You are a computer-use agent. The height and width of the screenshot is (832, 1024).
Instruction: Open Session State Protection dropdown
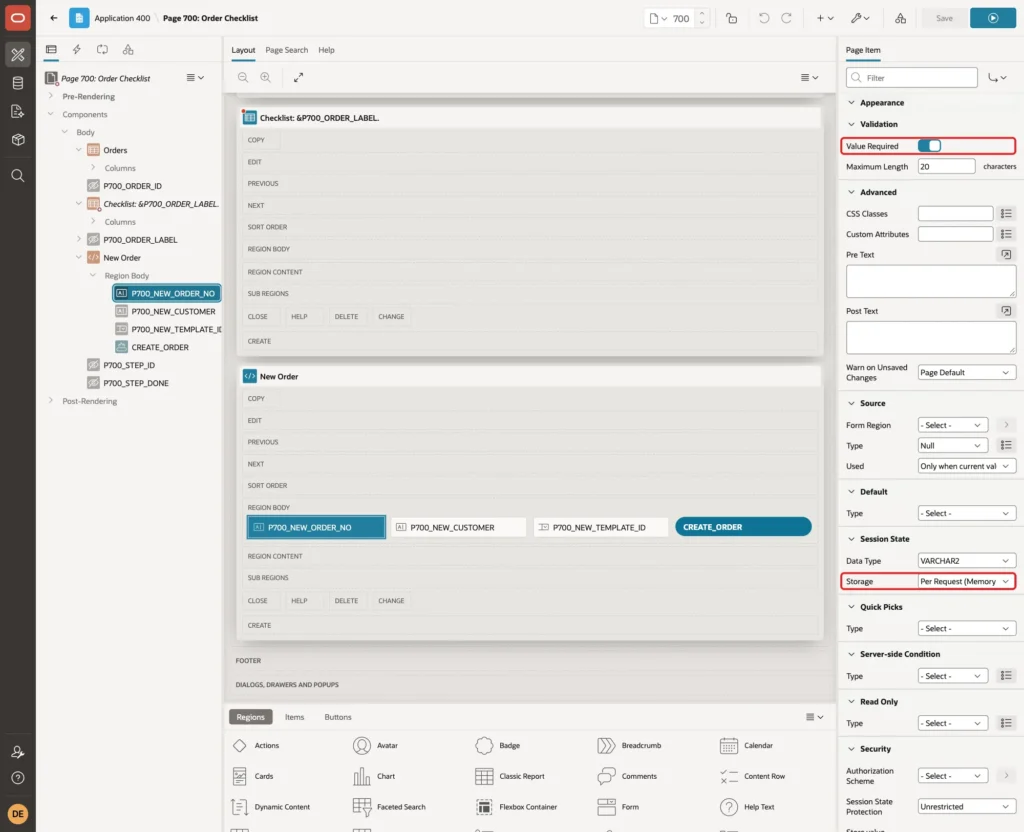(966, 807)
